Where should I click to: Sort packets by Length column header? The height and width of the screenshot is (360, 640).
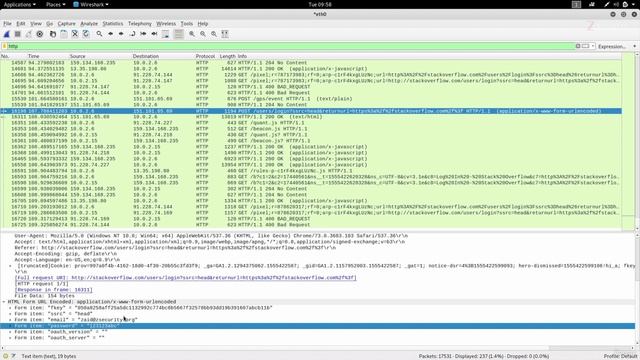(227, 56)
